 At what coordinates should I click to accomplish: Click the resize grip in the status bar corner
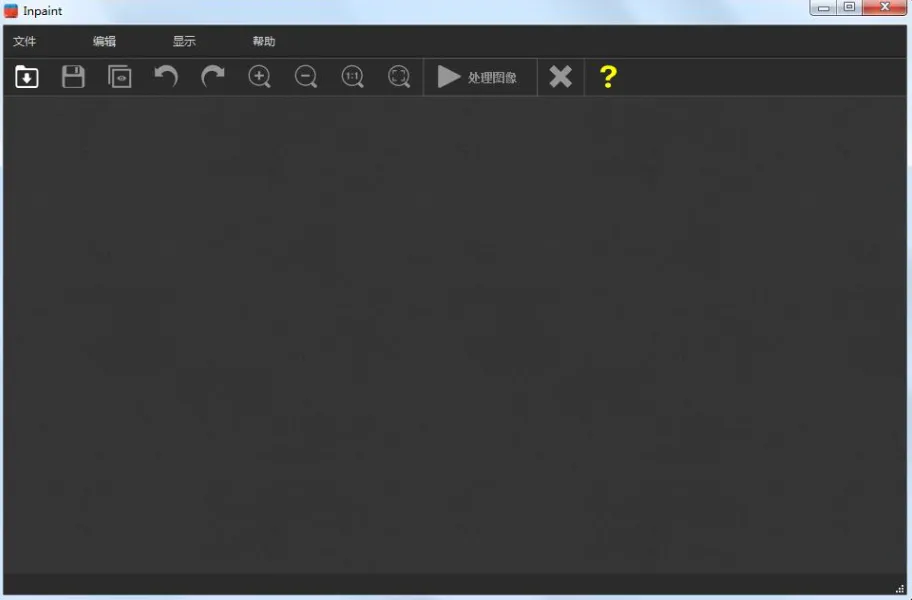[x=900, y=588]
